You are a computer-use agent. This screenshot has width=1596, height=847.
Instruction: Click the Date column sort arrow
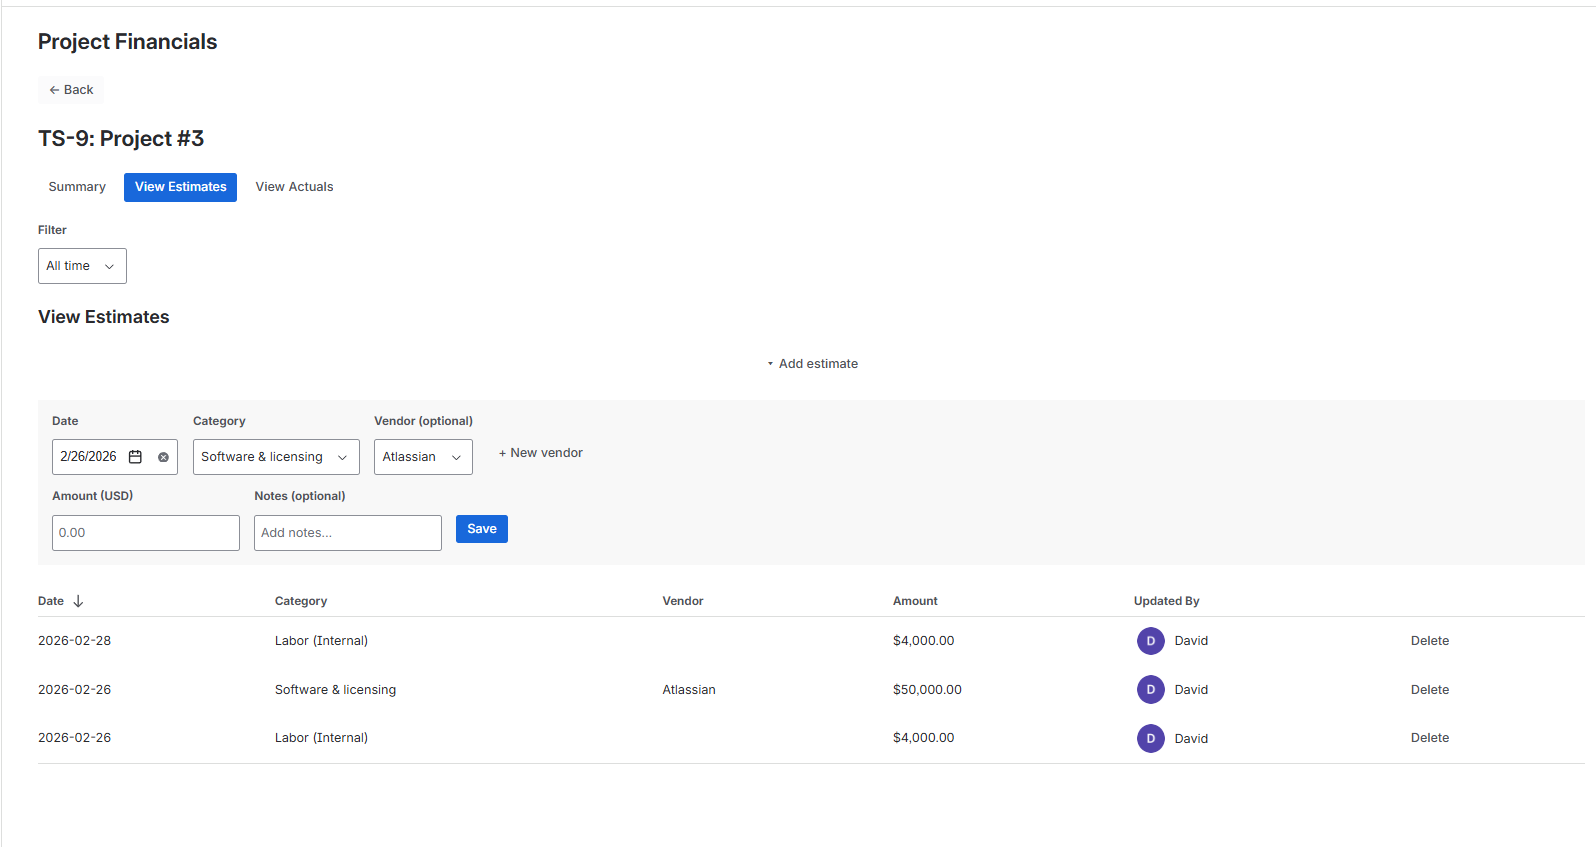coord(78,601)
